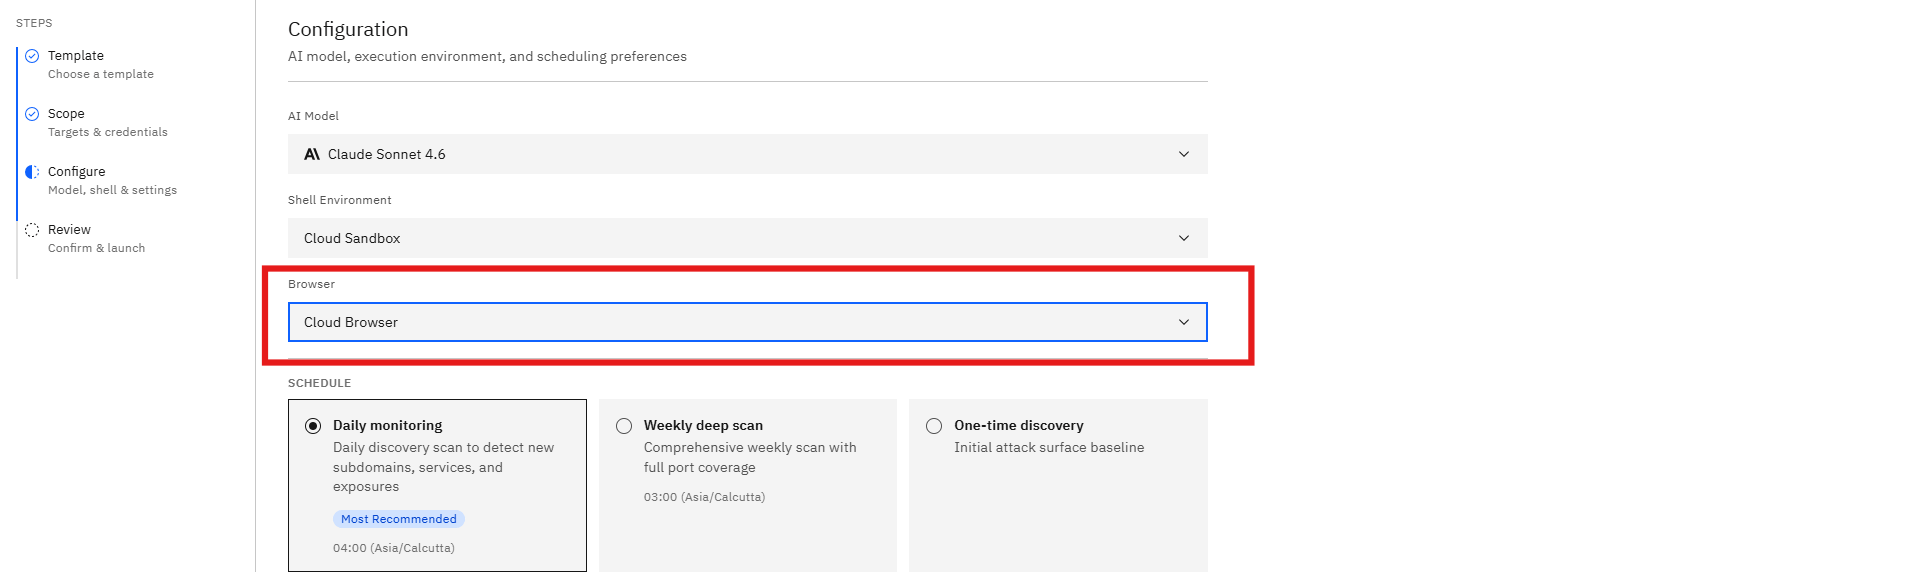The image size is (1917, 572).
Task: Click the Daily discovery scan description text
Action: point(443,467)
